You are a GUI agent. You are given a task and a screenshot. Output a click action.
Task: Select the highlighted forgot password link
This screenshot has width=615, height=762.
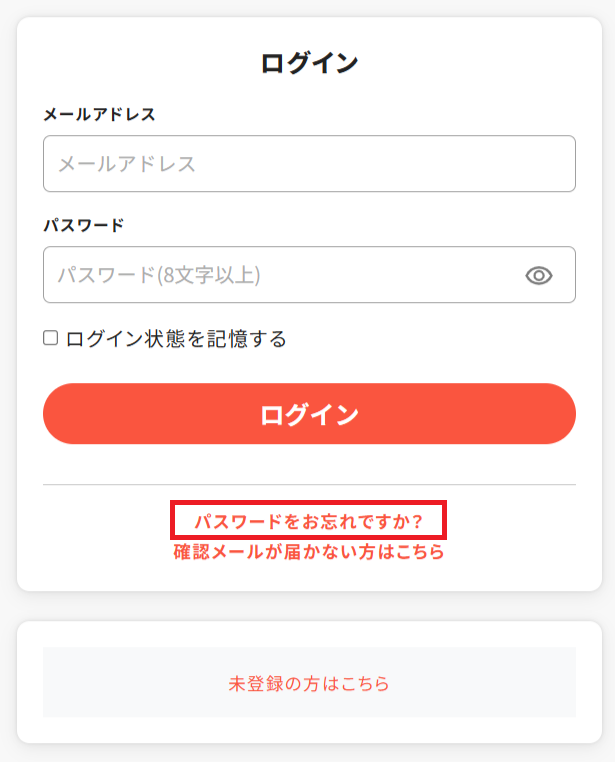pos(308,522)
